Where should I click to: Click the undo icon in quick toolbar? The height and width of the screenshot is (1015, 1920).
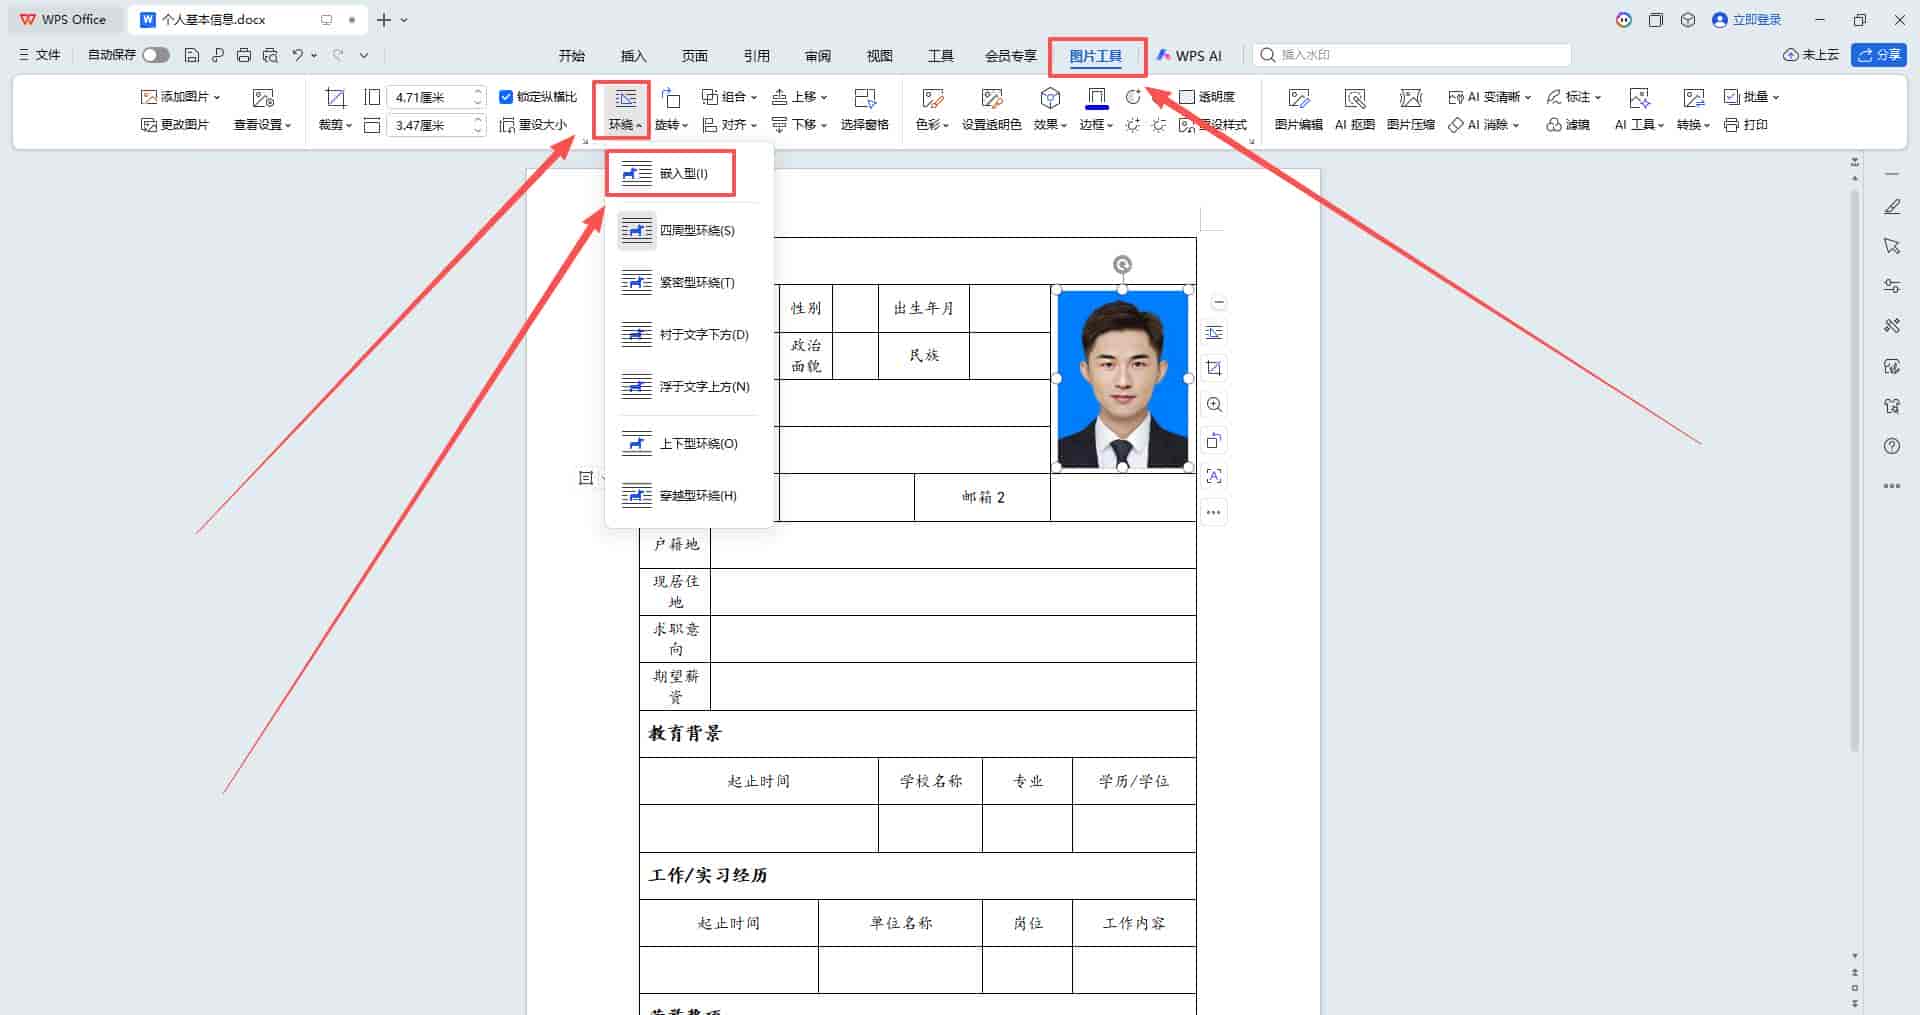click(x=298, y=55)
